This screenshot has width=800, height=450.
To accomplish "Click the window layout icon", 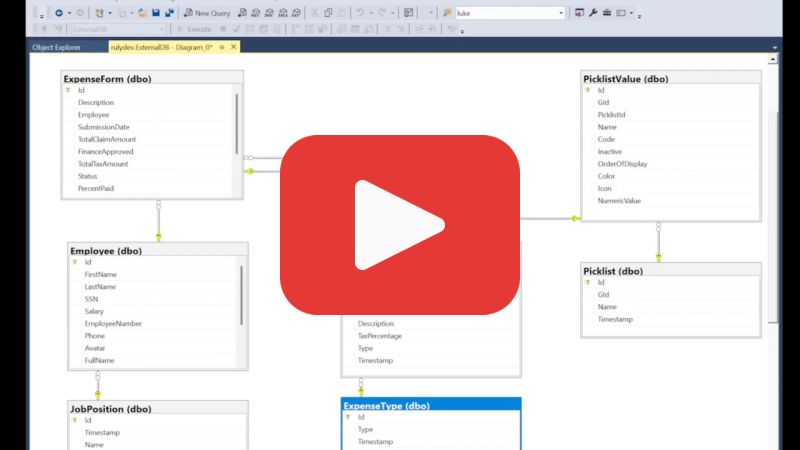I will tap(621, 13).
